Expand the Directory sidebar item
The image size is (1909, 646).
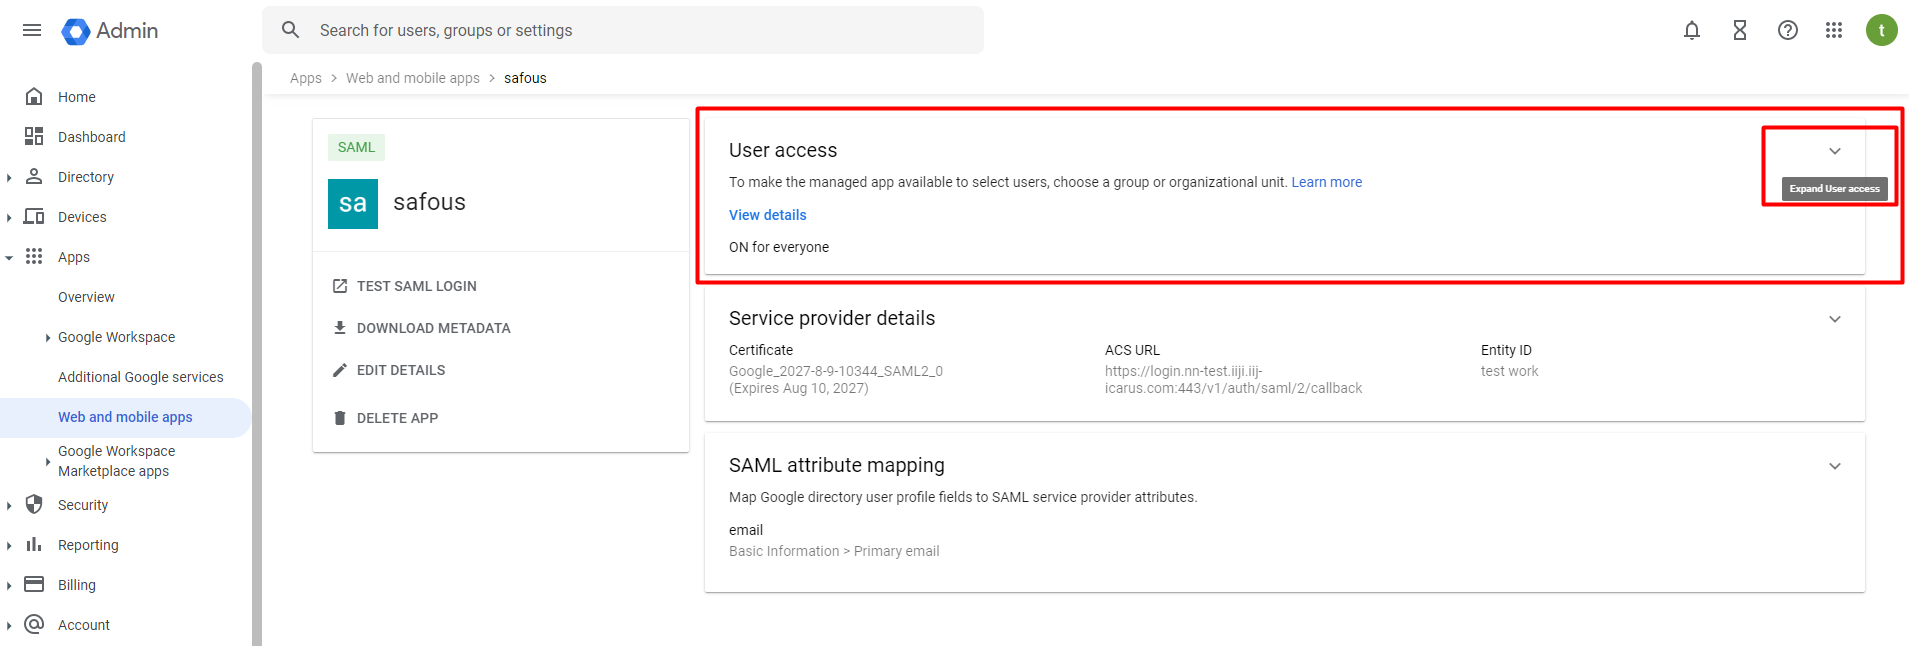tap(86, 177)
